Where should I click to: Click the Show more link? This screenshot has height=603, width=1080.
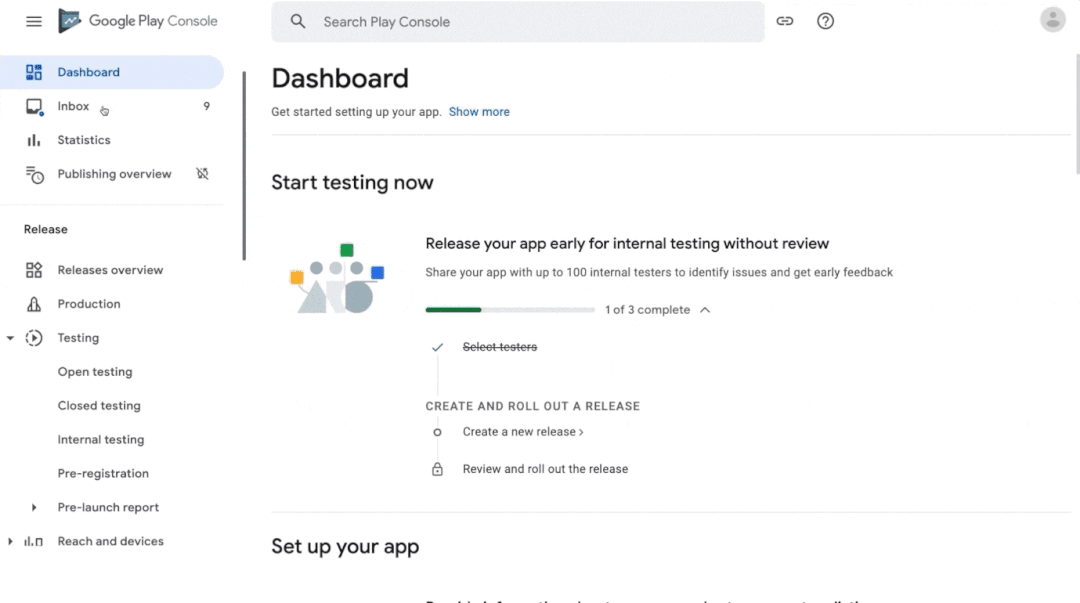tap(479, 112)
